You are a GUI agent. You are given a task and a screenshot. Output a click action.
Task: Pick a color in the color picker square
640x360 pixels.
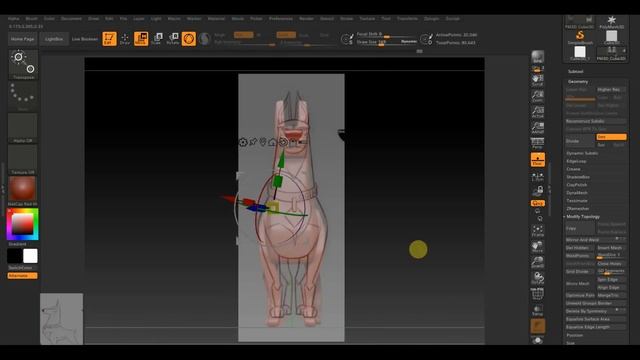pyautogui.click(x=22, y=224)
